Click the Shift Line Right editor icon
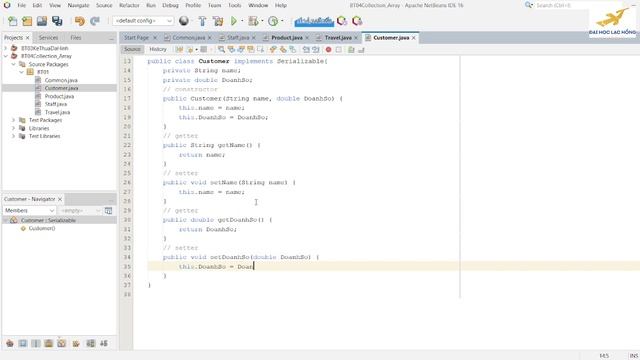The height and width of the screenshot is (360, 640). 316,49
